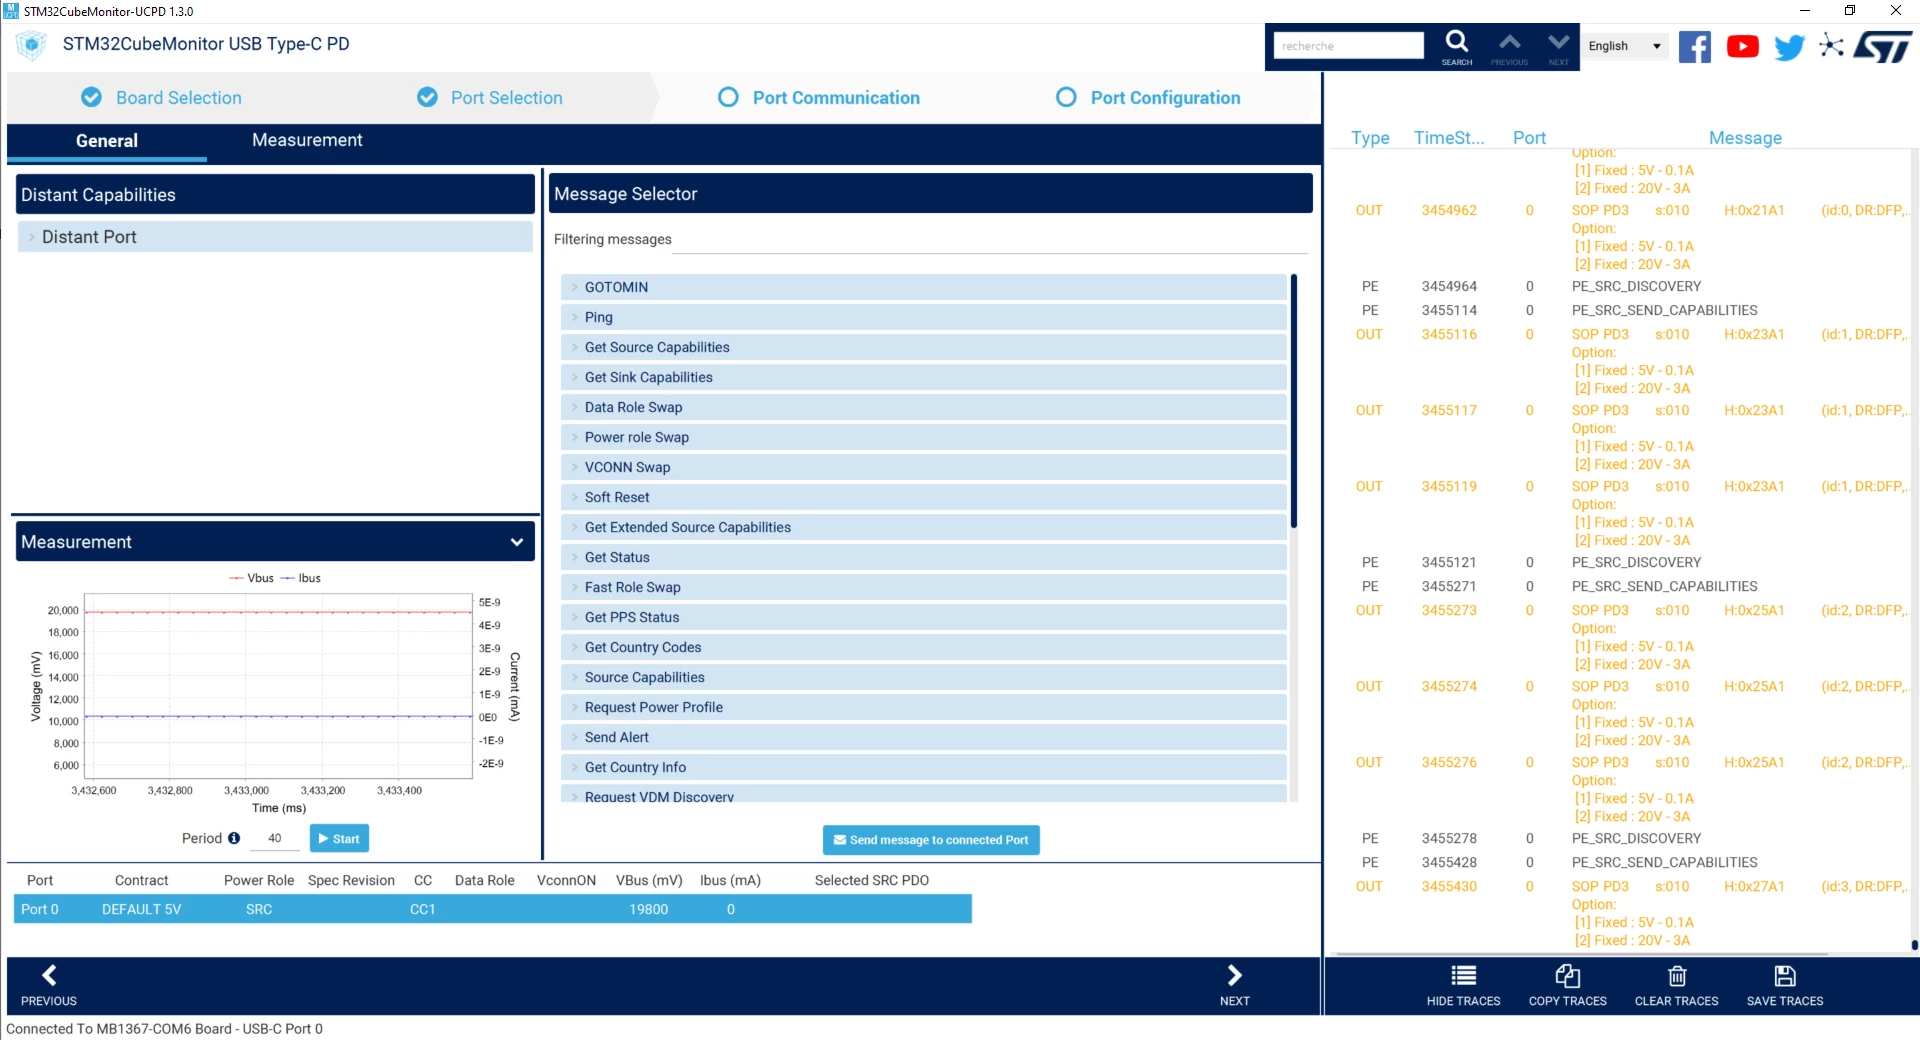Go to previous search result arrow

pos(1509,42)
